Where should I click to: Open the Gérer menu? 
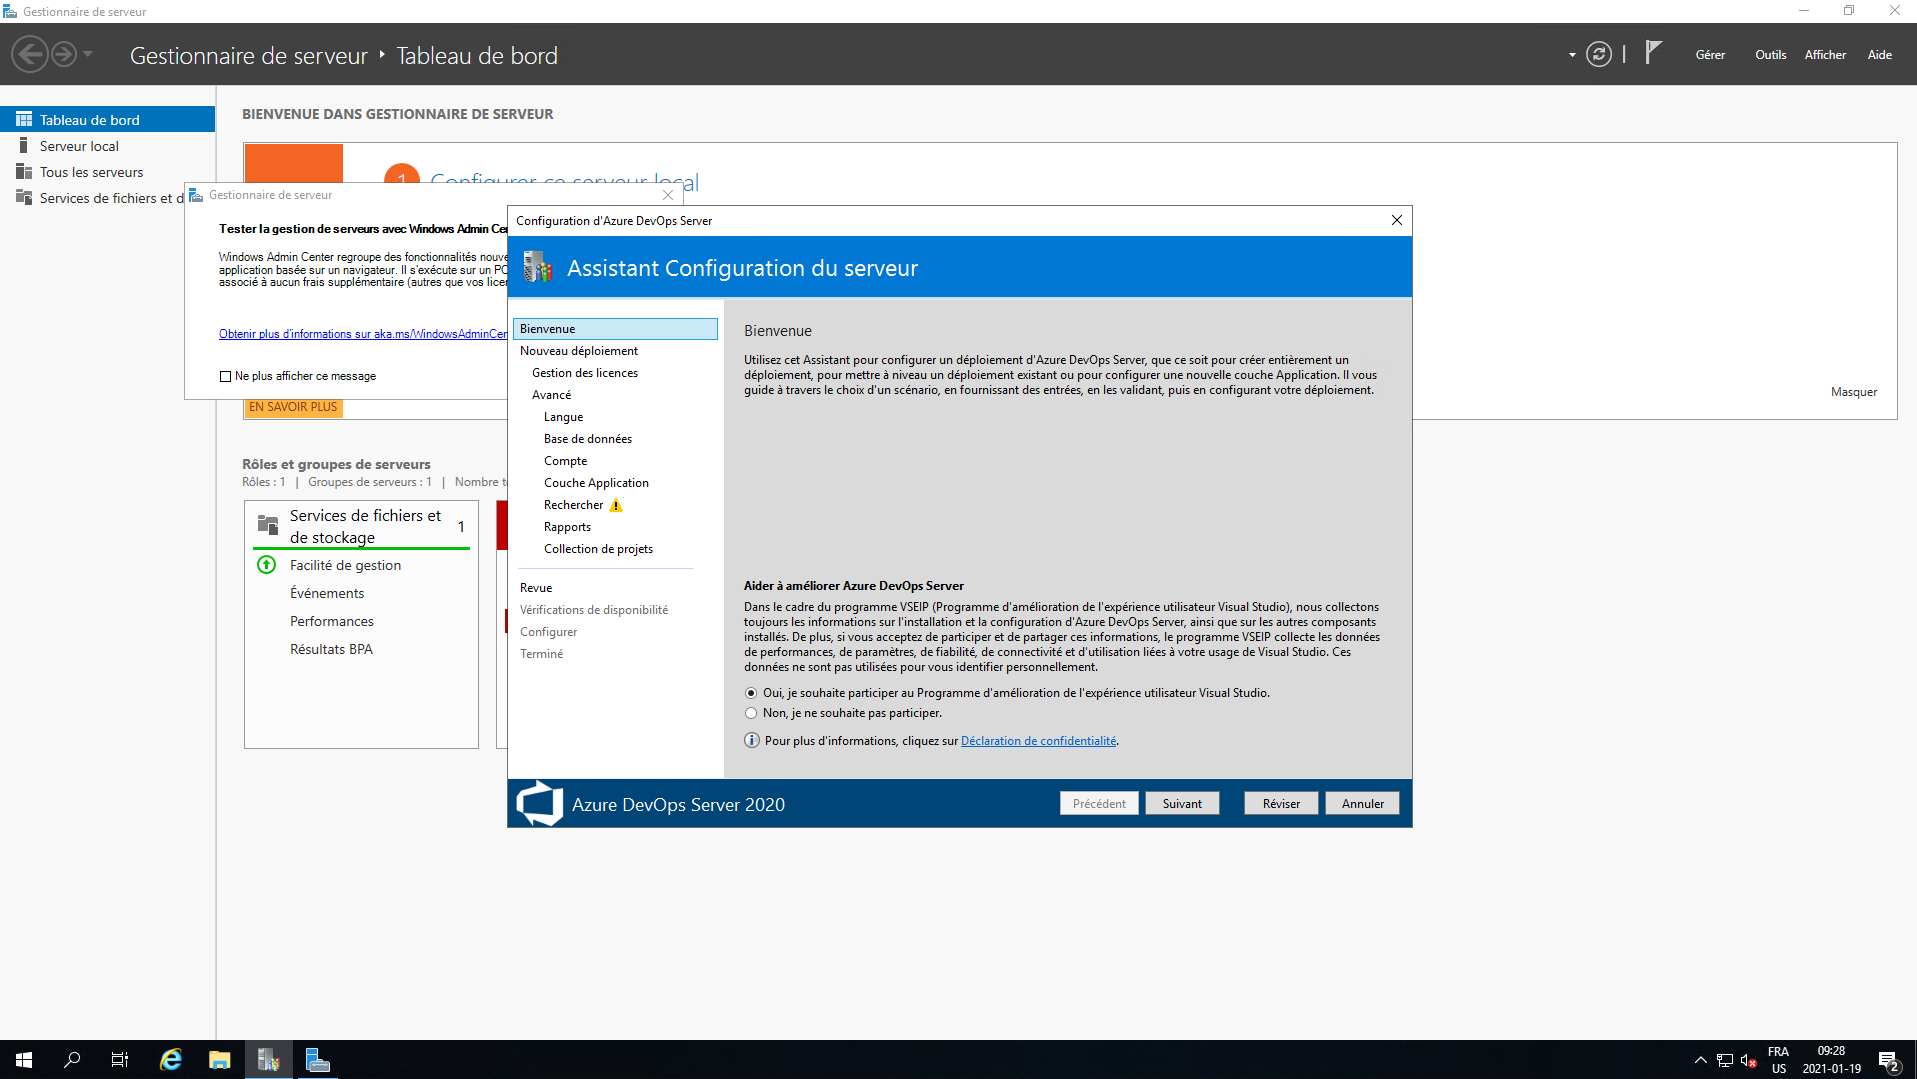tap(1709, 55)
